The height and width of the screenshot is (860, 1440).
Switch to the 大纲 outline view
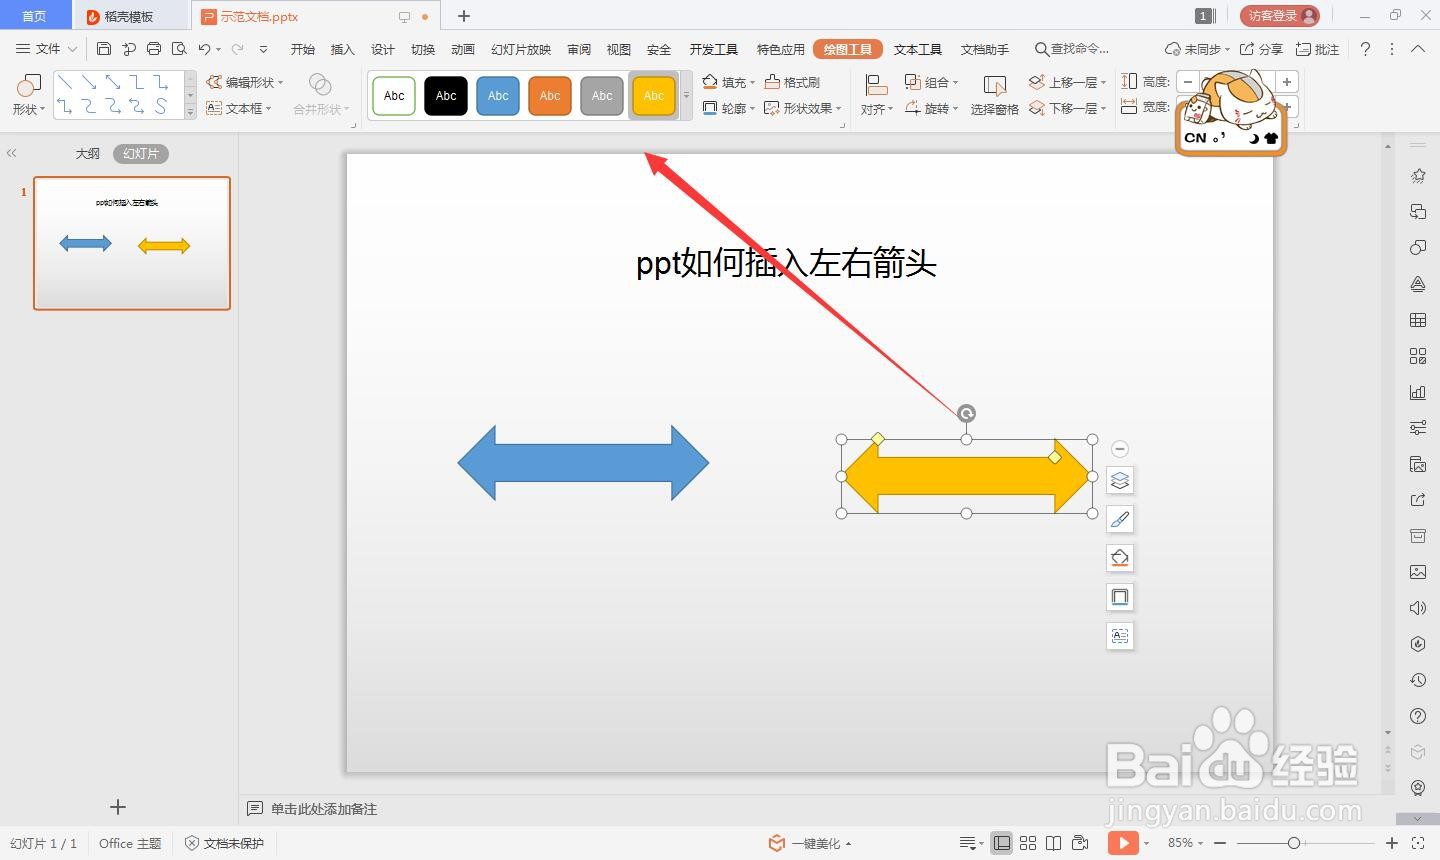tap(88, 153)
